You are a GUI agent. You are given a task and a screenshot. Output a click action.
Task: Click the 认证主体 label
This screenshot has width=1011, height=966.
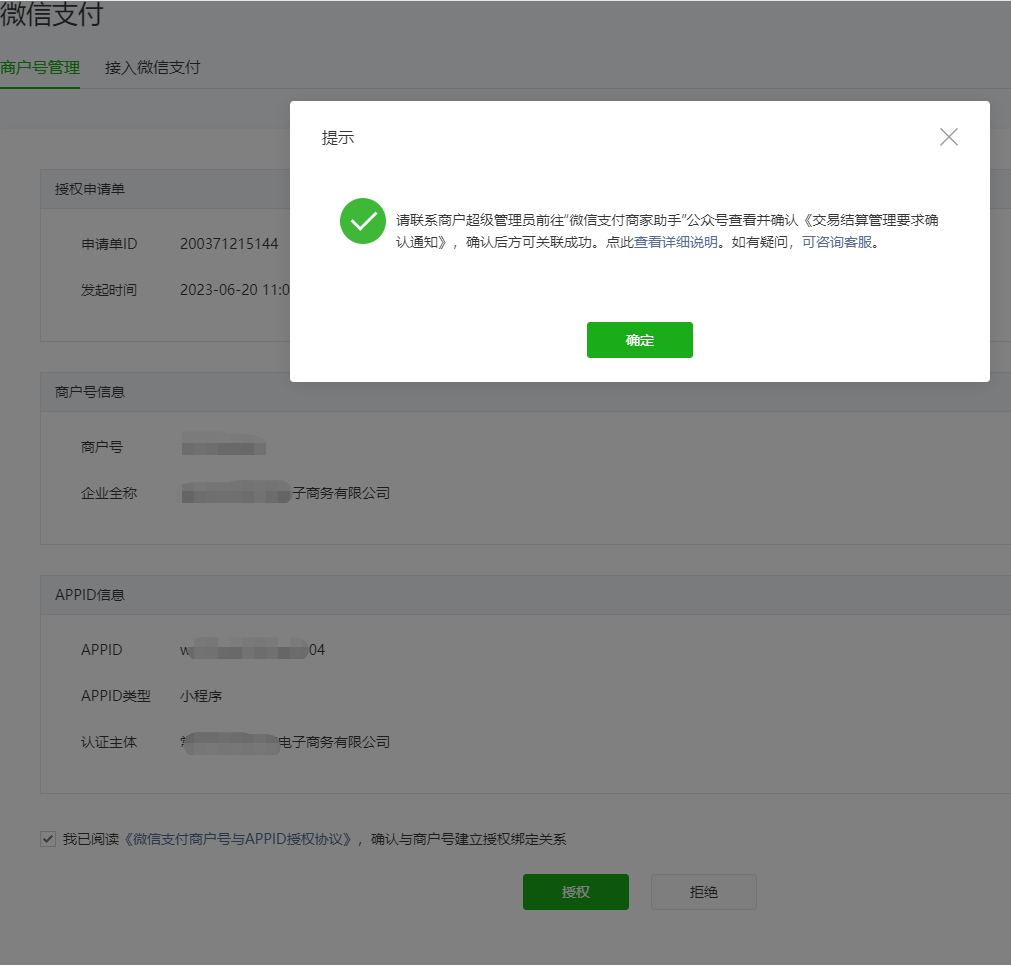point(109,742)
